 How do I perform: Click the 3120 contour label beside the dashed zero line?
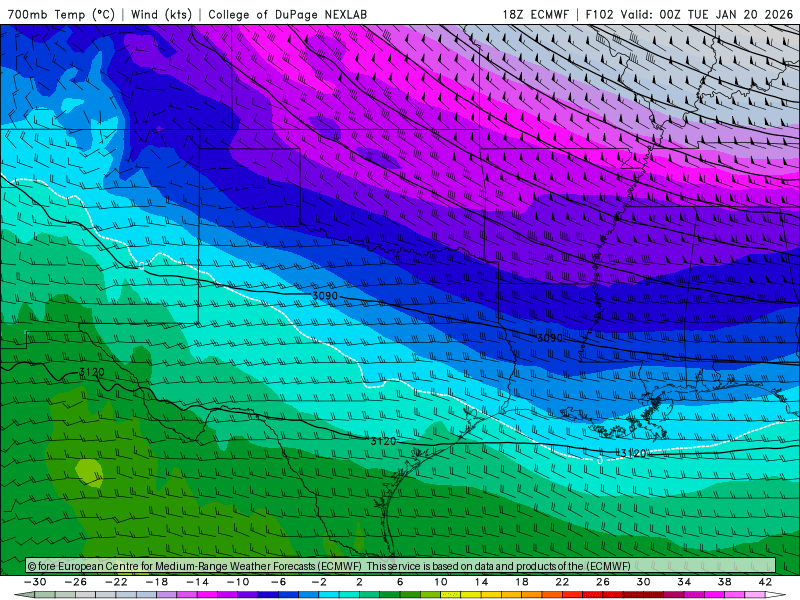click(633, 453)
